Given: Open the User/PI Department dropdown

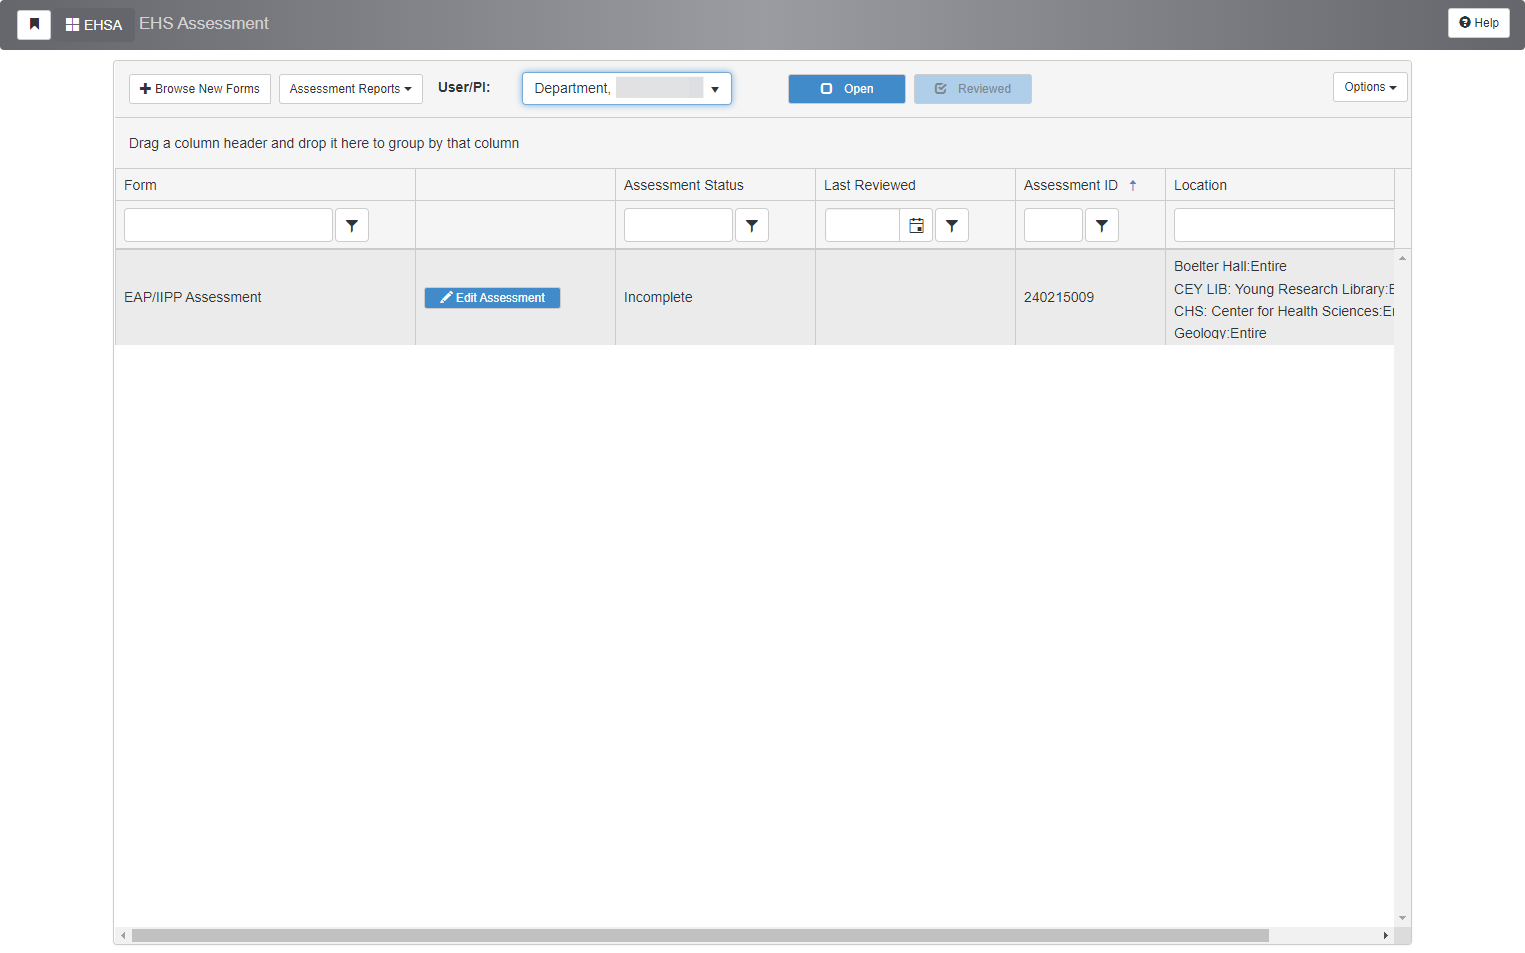Looking at the screenshot, I should tap(627, 88).
